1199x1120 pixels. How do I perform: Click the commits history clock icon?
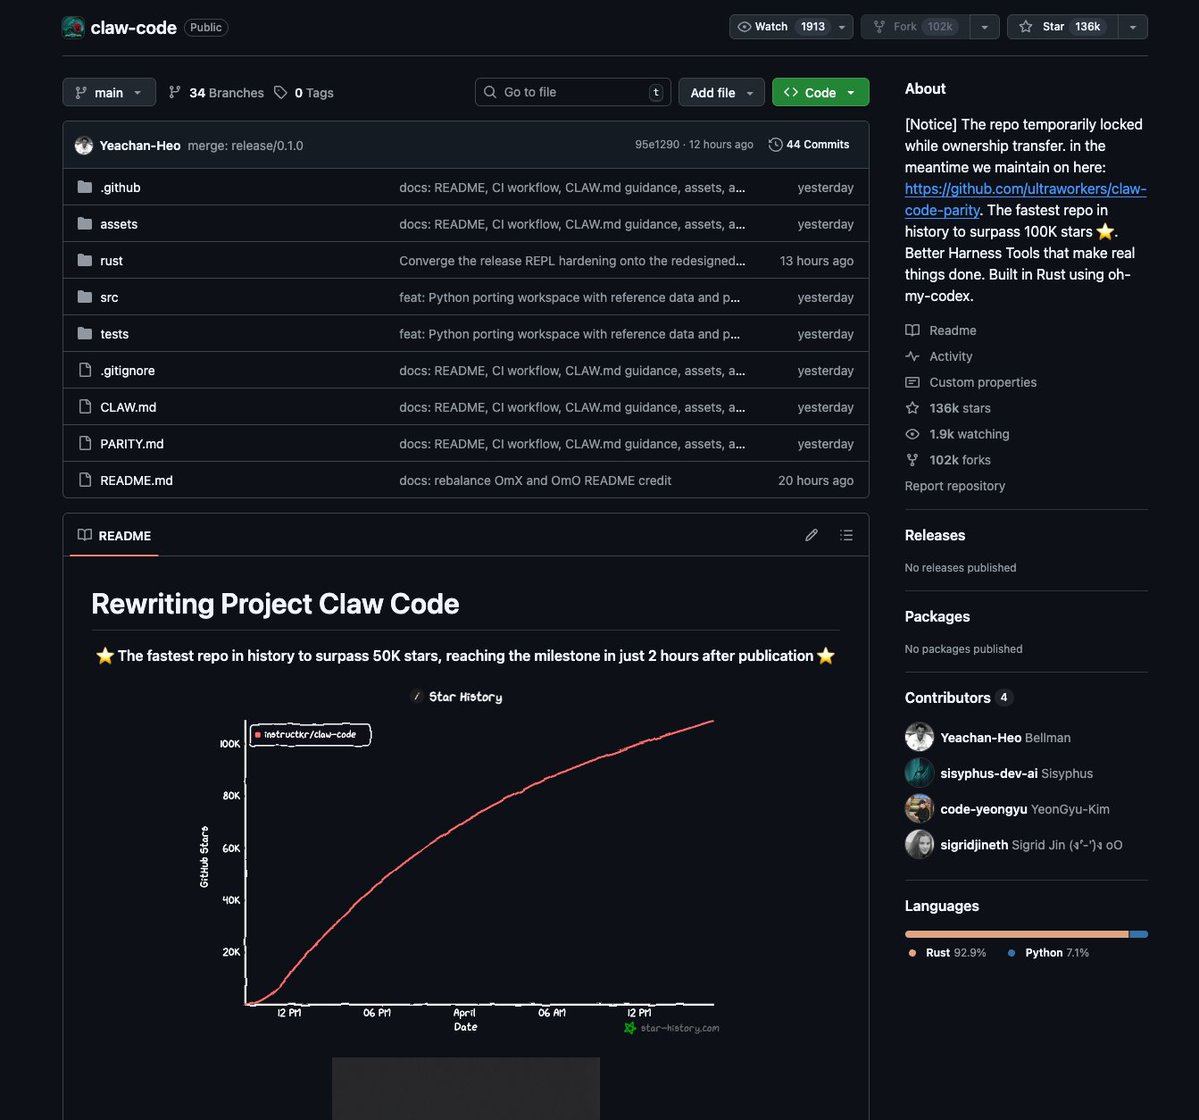[775, 144]
